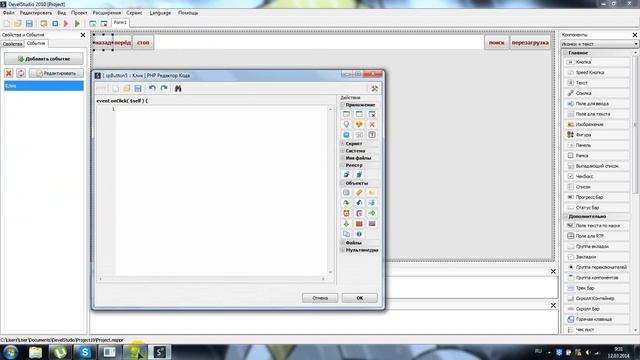Collapse the Главное components section
This screenshot has width=640, height=360.
point(566,53)
